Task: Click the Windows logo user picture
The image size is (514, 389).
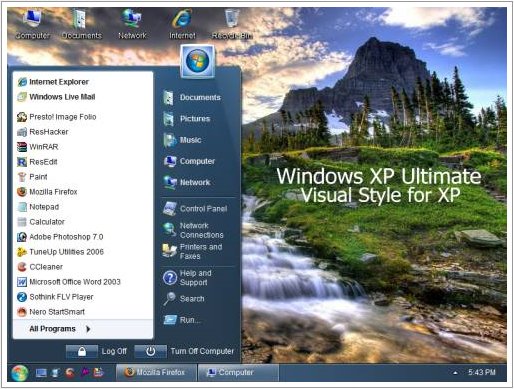Action: click(x=197, y=62)
